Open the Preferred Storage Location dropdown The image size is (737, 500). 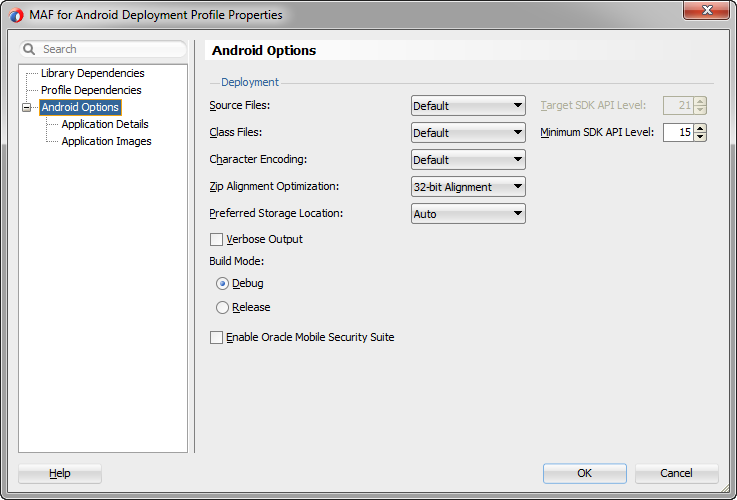coord(468,214)
